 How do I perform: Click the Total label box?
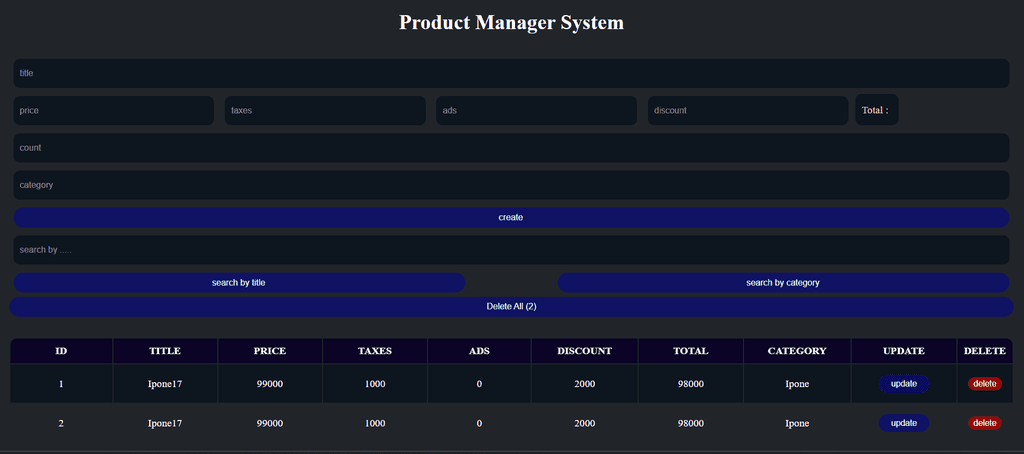(876, 110)
